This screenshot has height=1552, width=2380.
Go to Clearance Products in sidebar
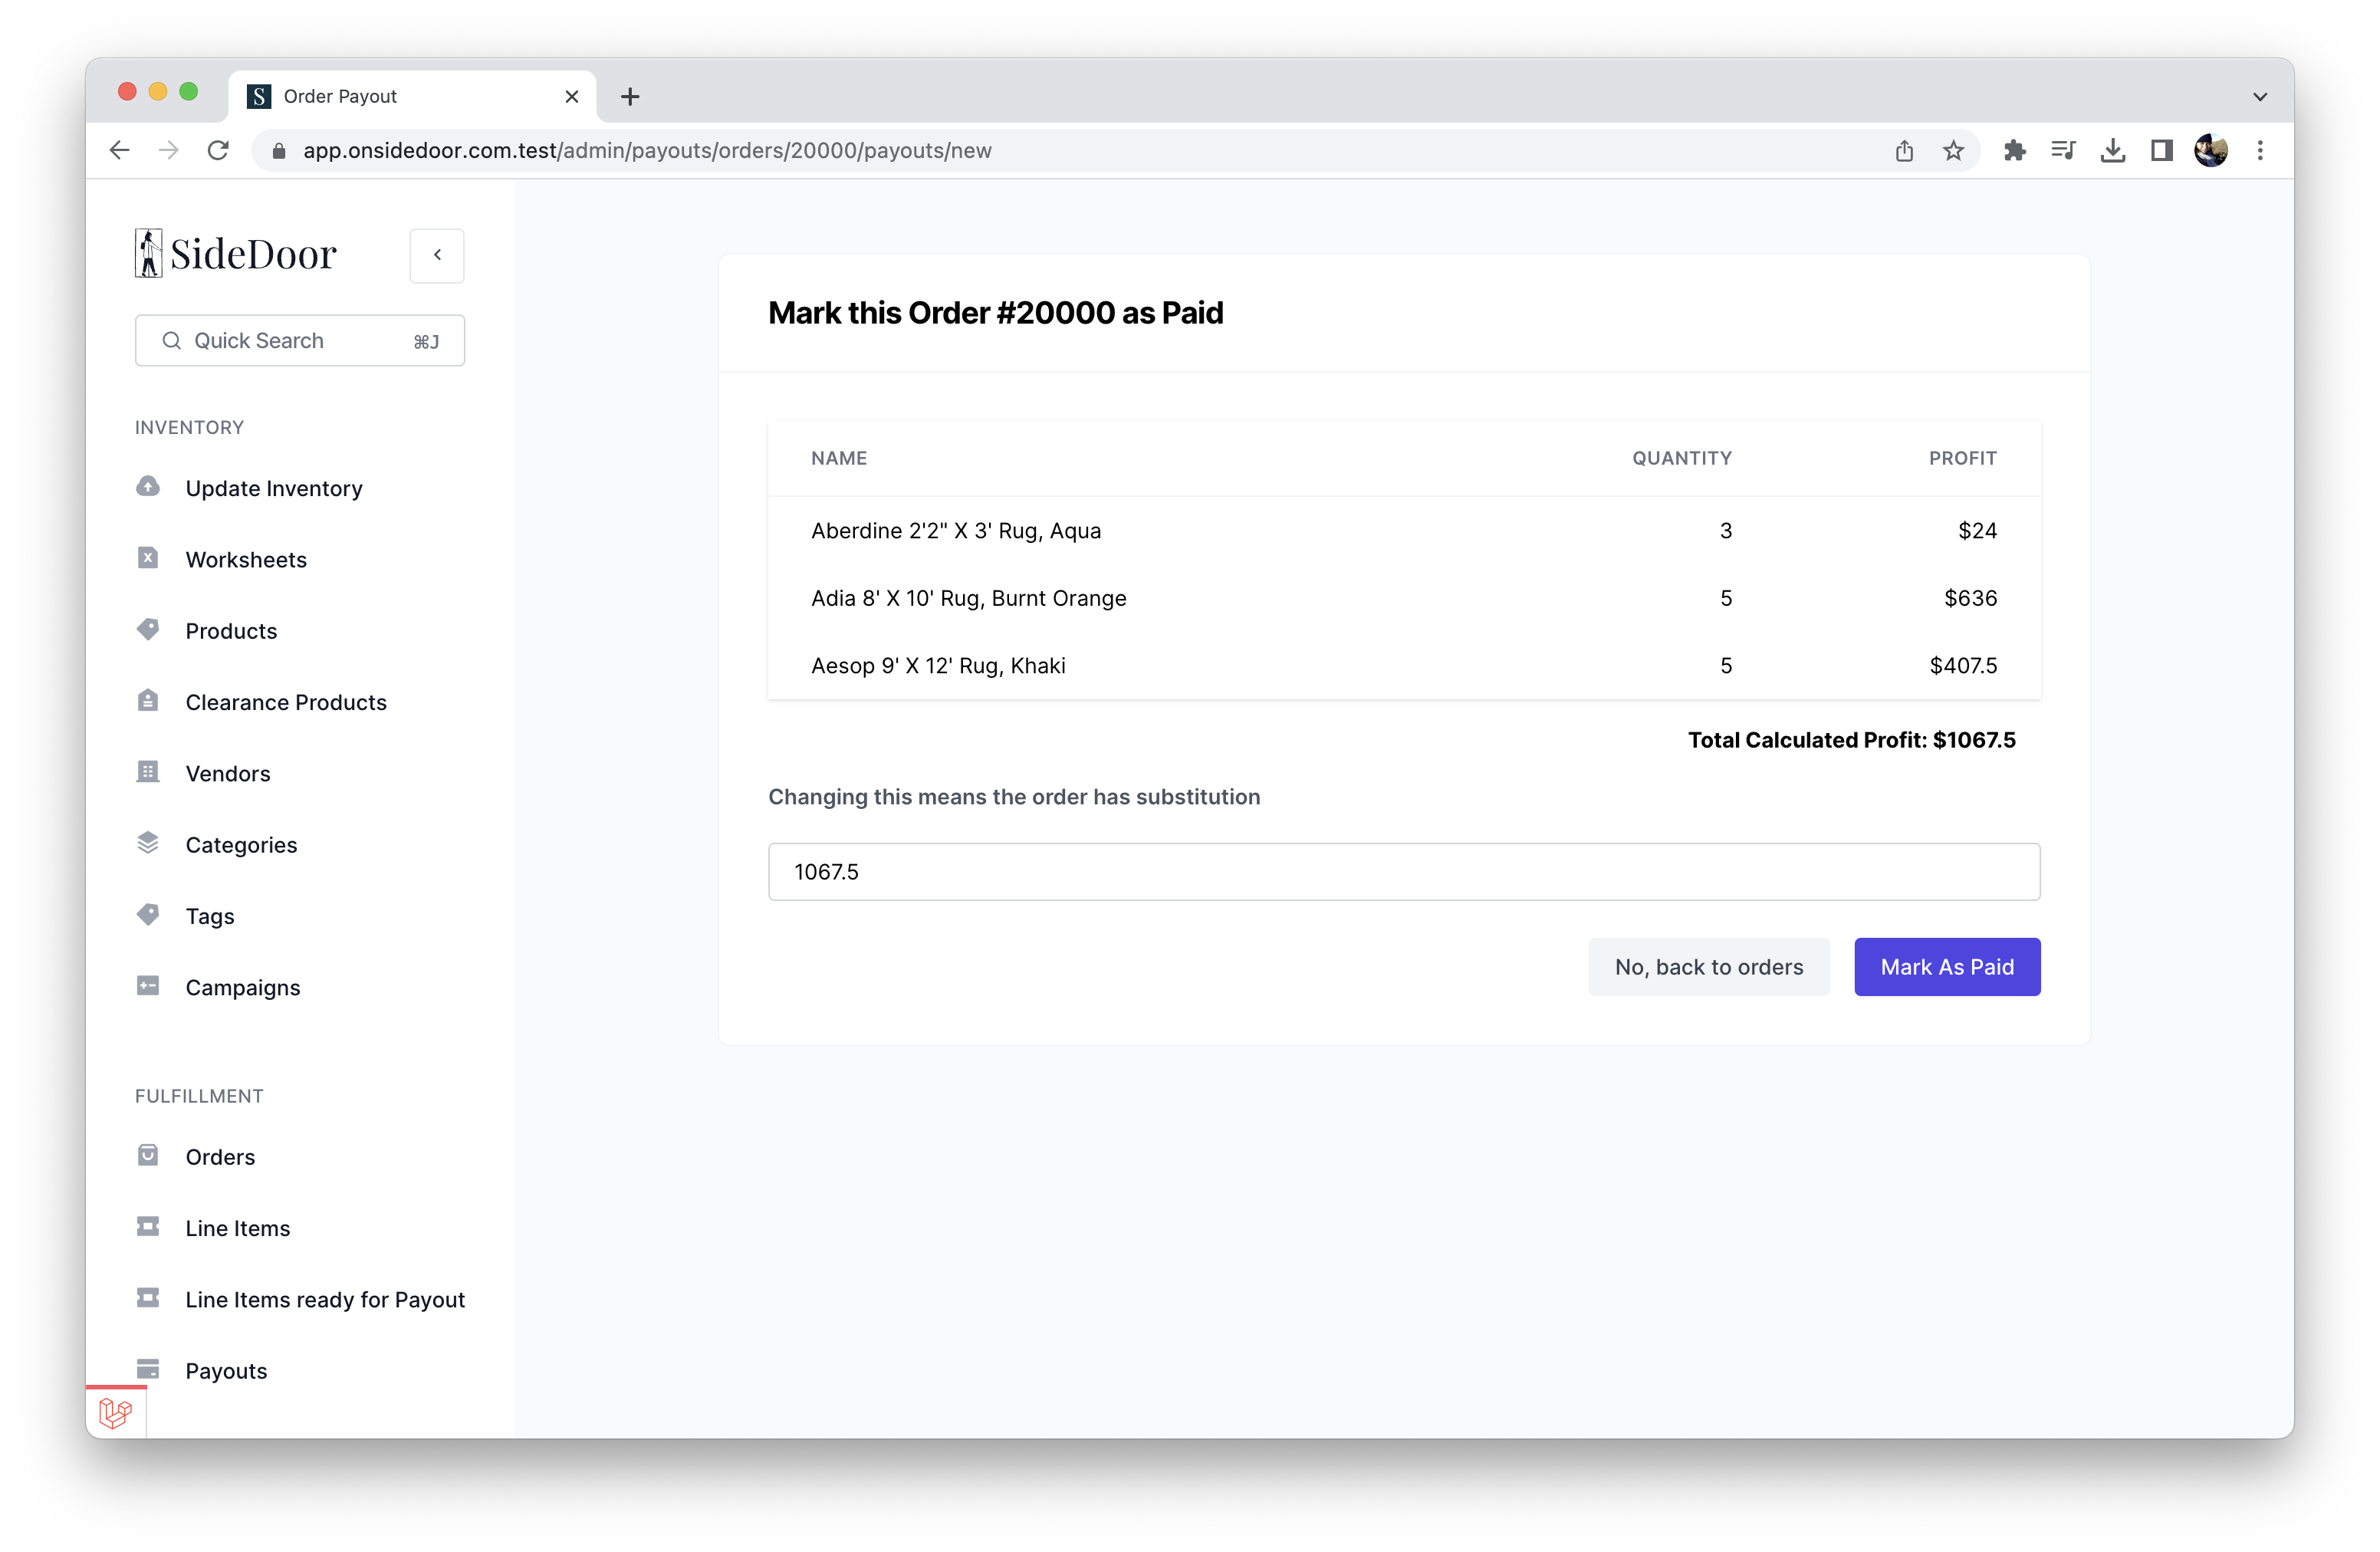[x=285, y=702]
